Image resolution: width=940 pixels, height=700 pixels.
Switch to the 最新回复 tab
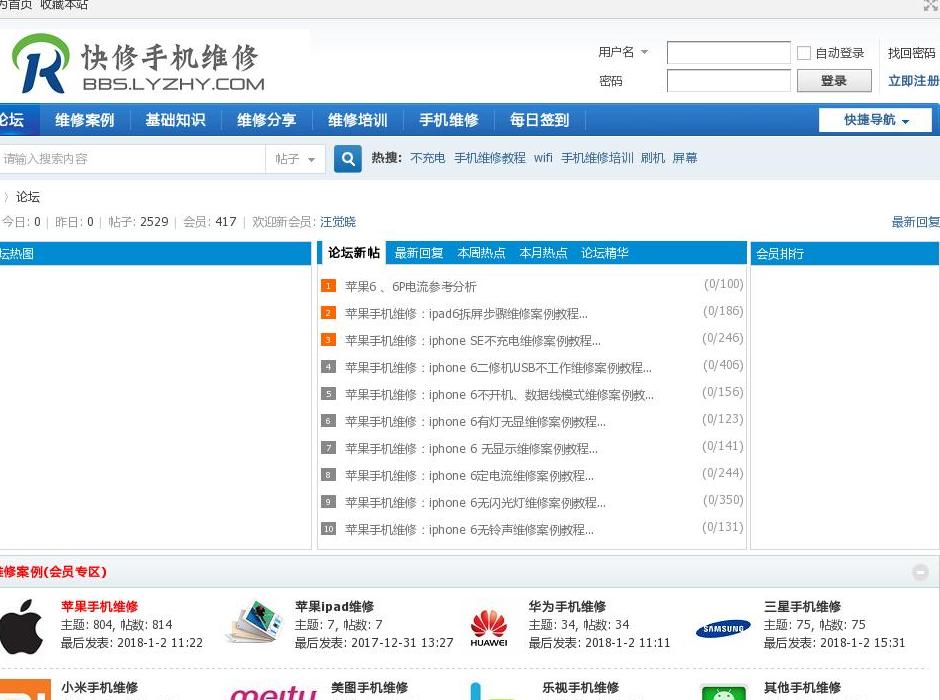click(418, 253)
